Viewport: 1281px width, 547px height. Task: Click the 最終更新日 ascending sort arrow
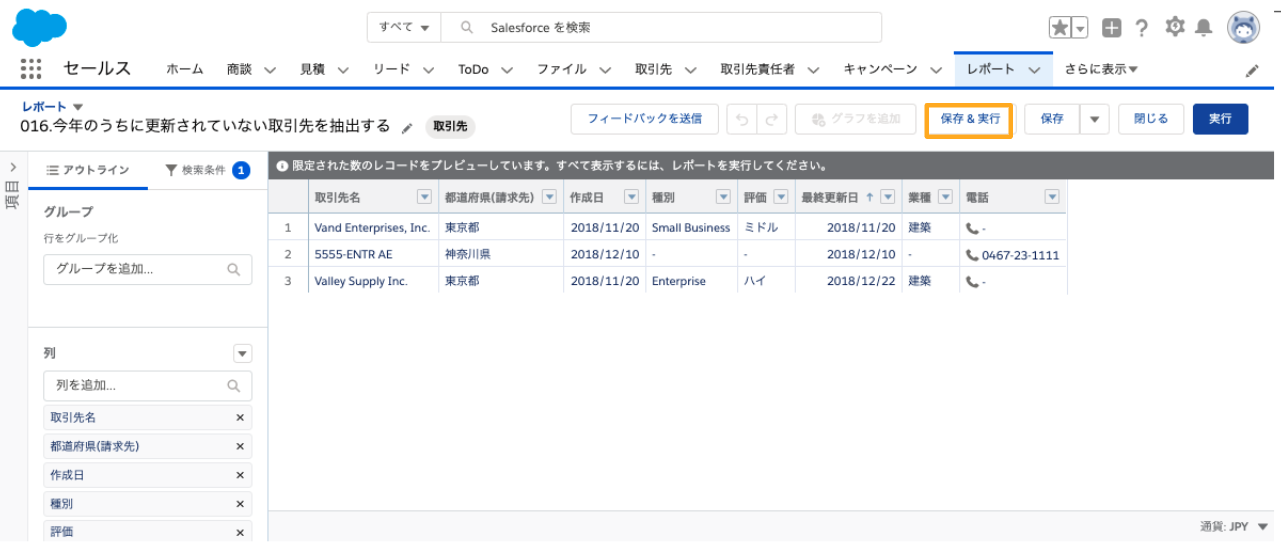869,198
